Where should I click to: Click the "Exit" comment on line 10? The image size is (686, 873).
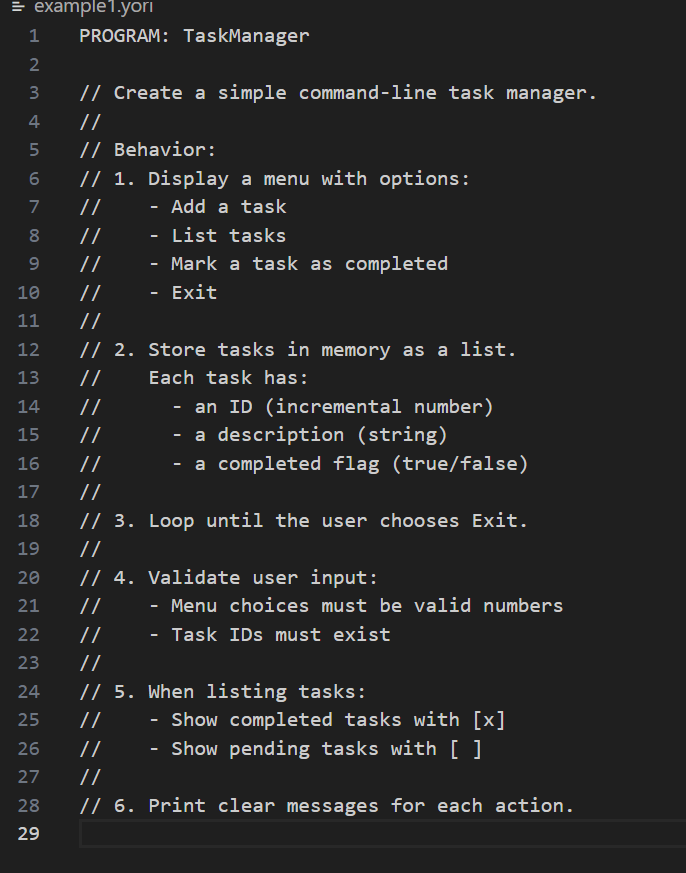coord(194,293)
